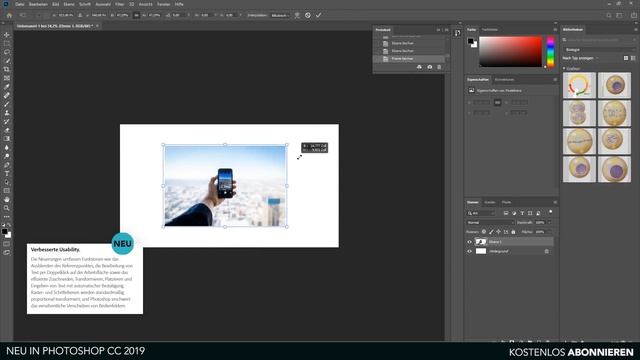
Task: Toggle the layer filter on/off switch
Action: [550, 212]
